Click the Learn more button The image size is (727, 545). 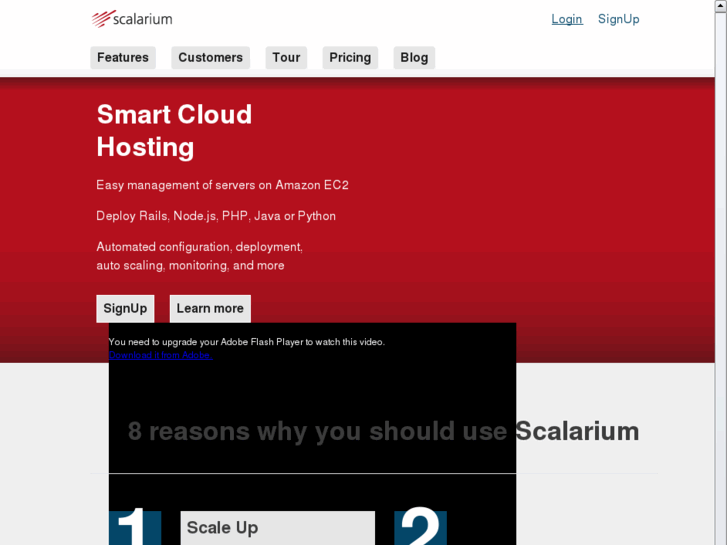click(x=210, y=308)
